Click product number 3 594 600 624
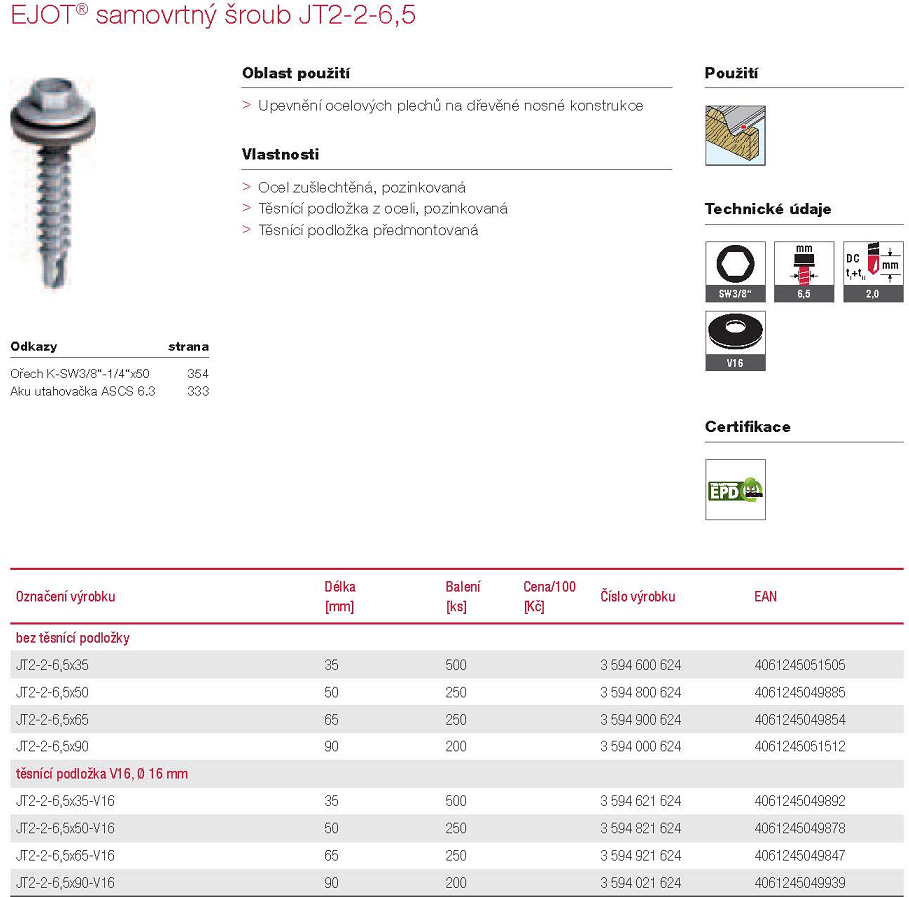 641,665
